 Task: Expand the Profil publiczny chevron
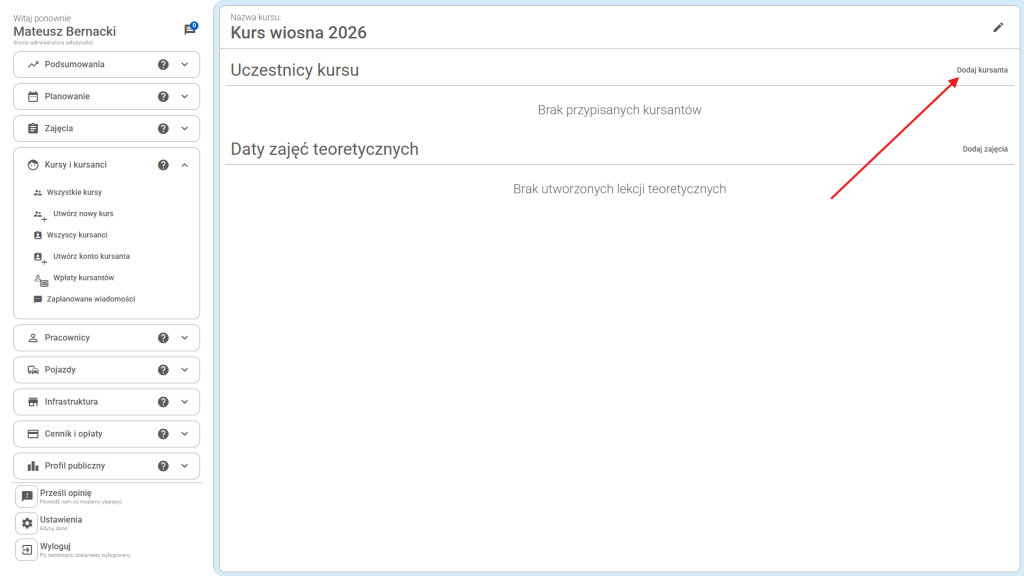pos(185,466)
